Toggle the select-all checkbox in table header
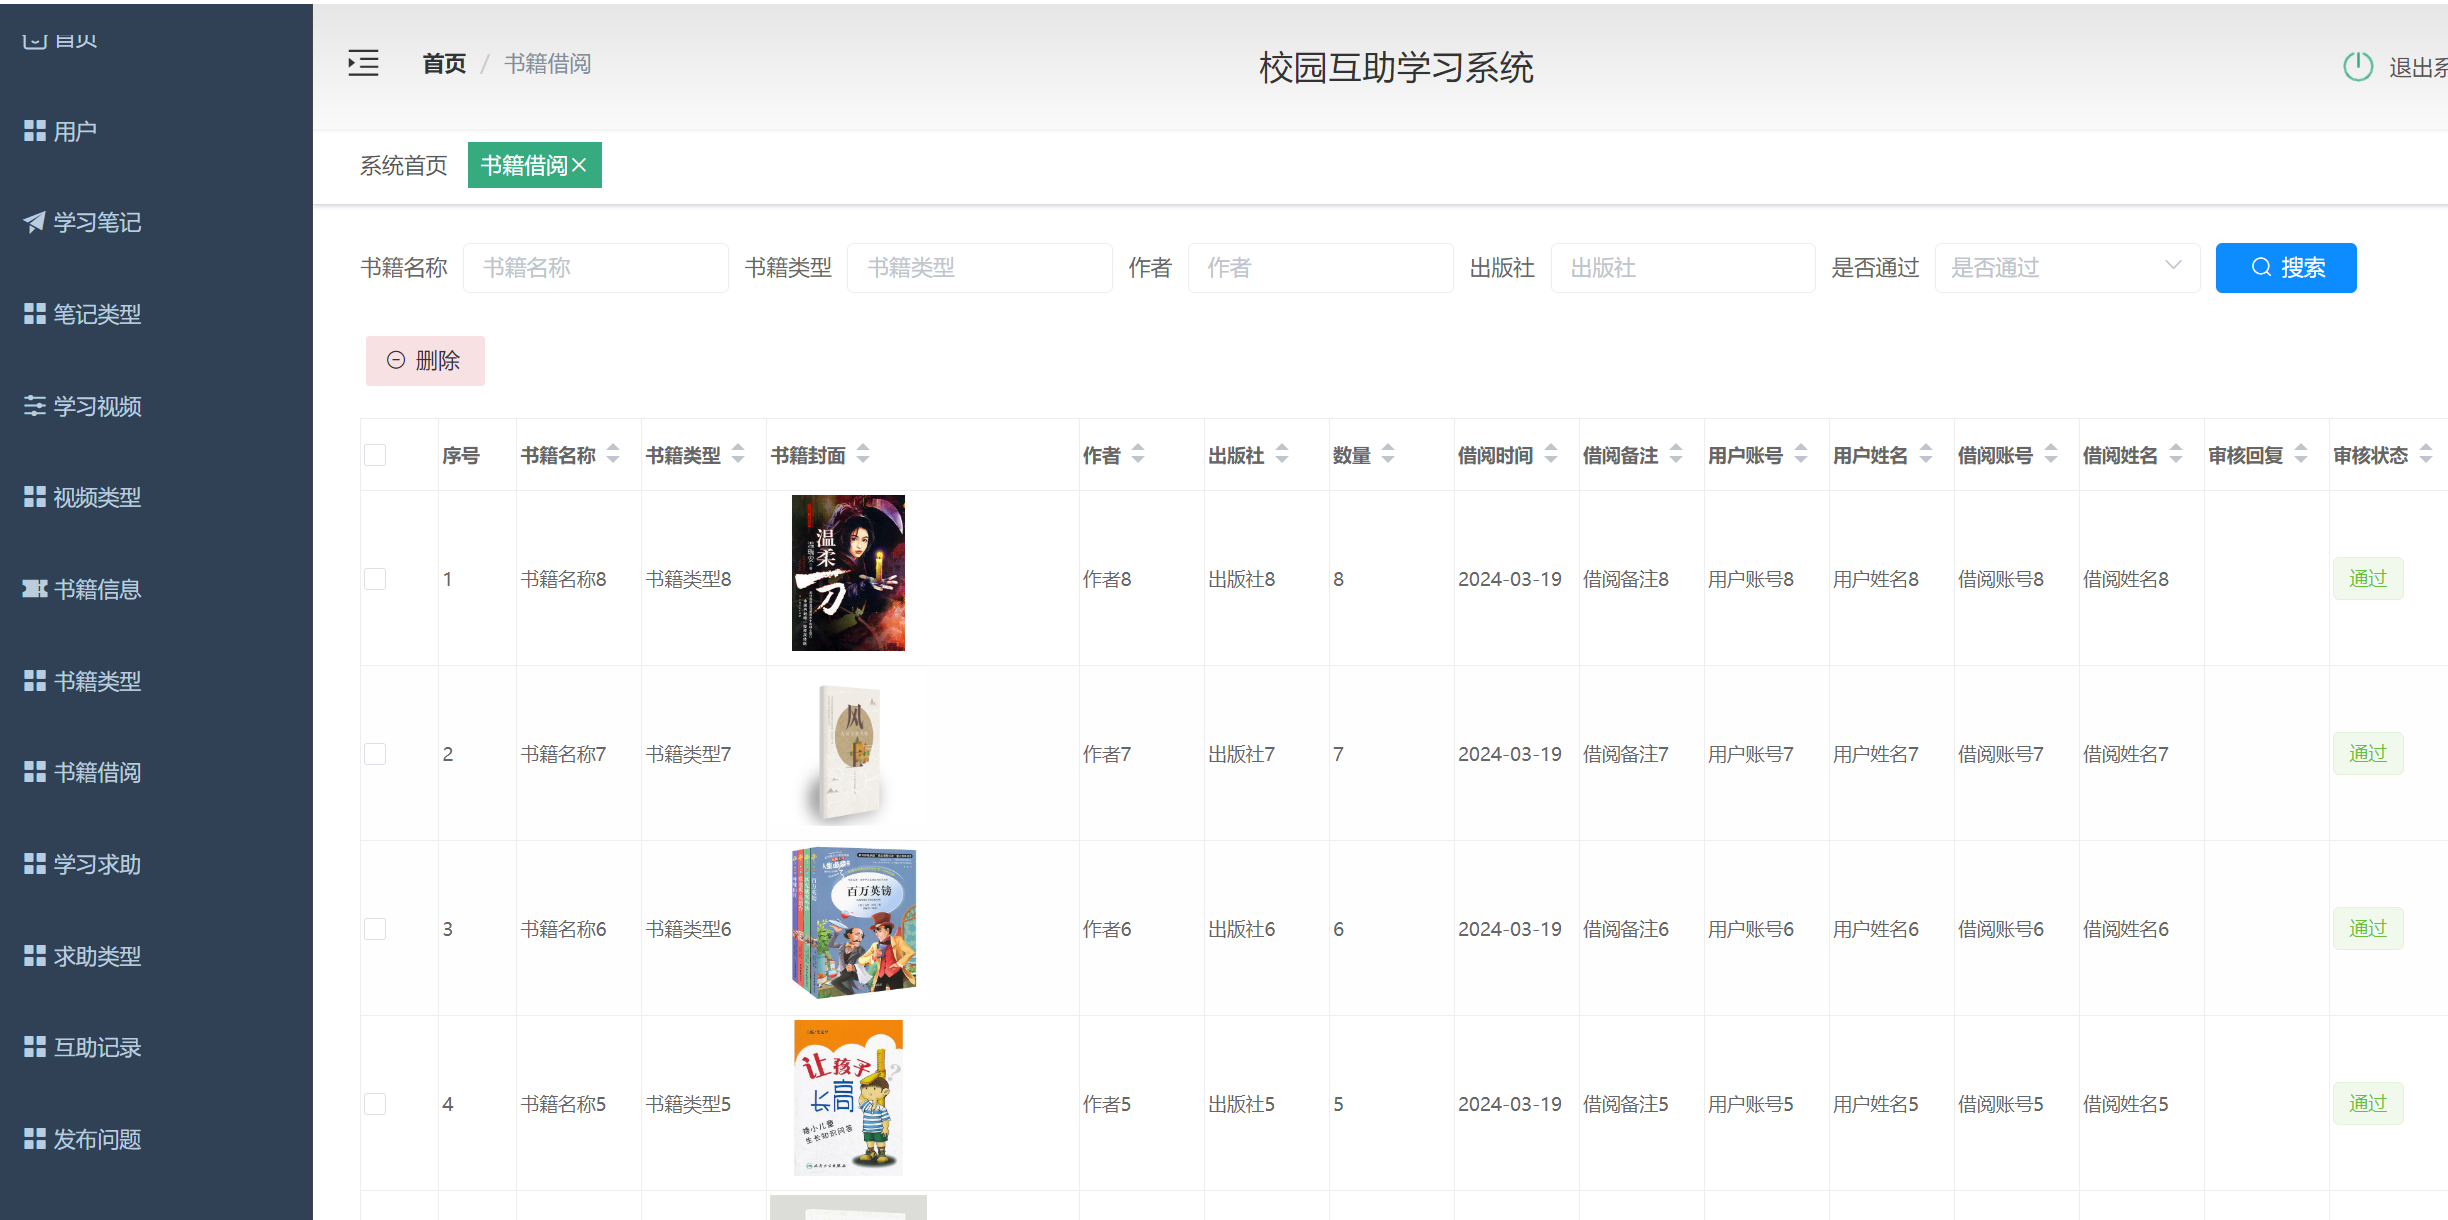 375,455
